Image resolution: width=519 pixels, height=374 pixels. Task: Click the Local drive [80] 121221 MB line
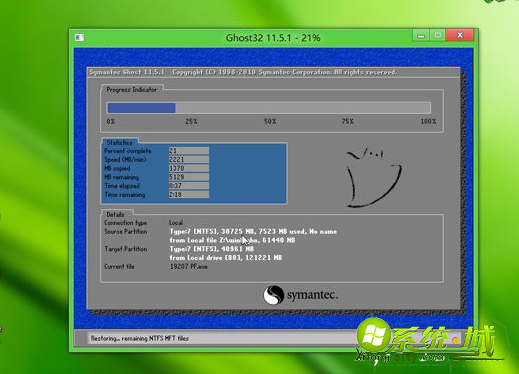coord(226,258)
